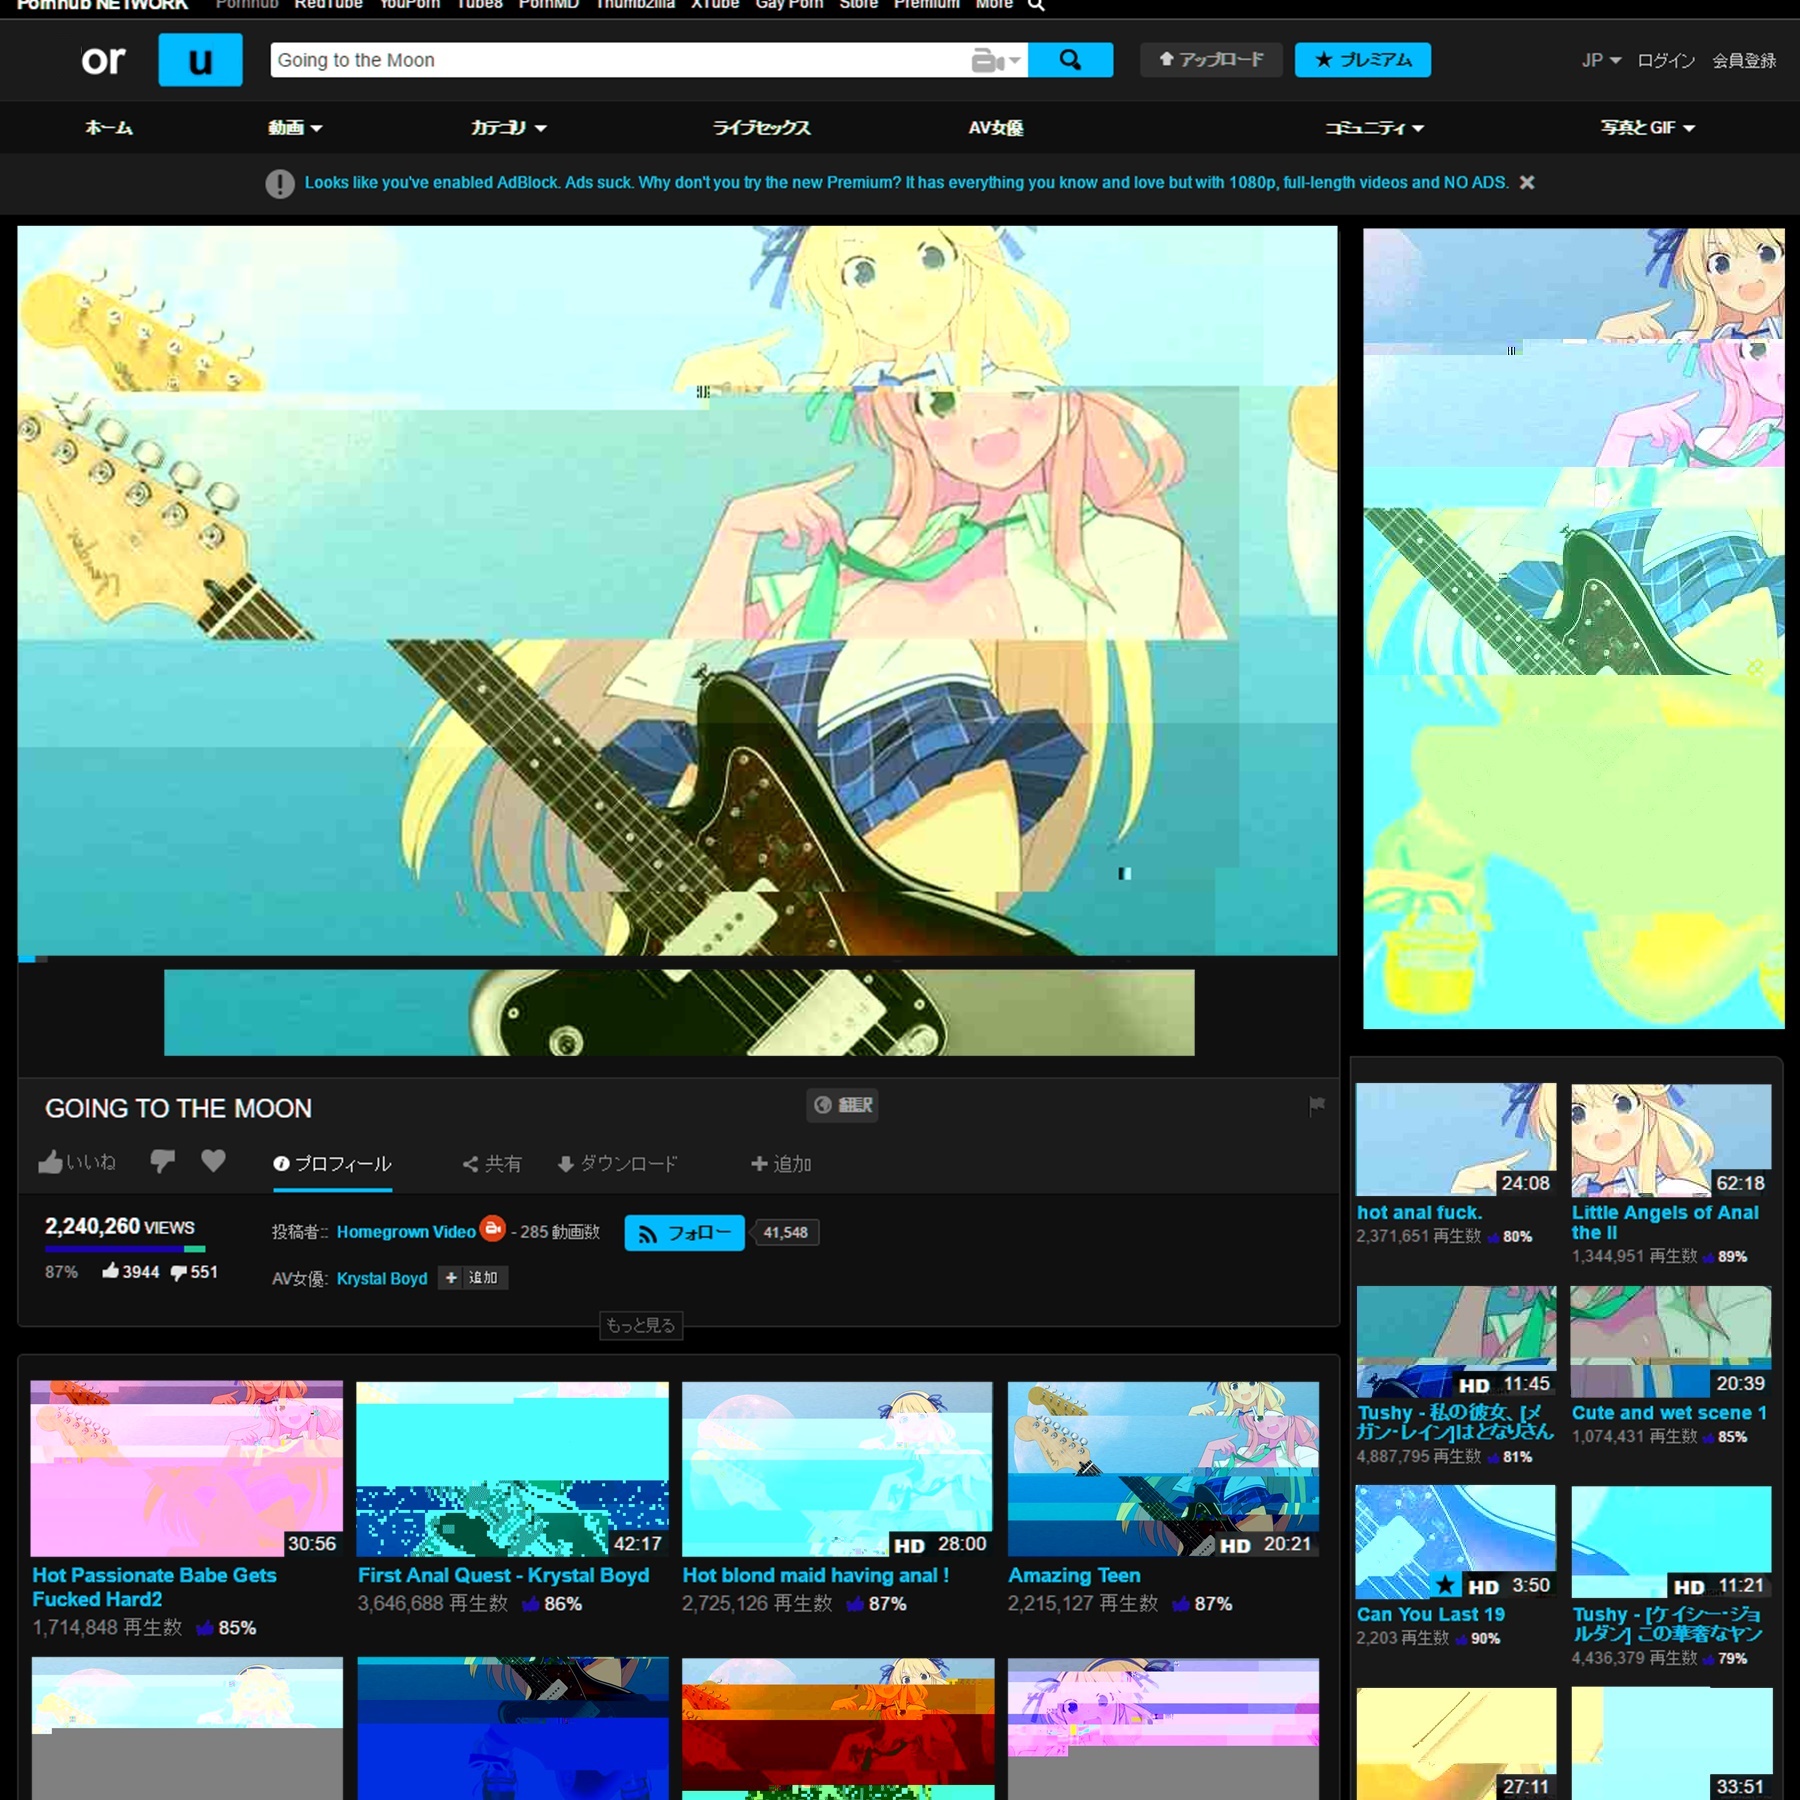Open the sidebar thumbnail with 62:18 duration
The width and height of the screenshot is (1800, 1800).
[x=1671, y=1140]
